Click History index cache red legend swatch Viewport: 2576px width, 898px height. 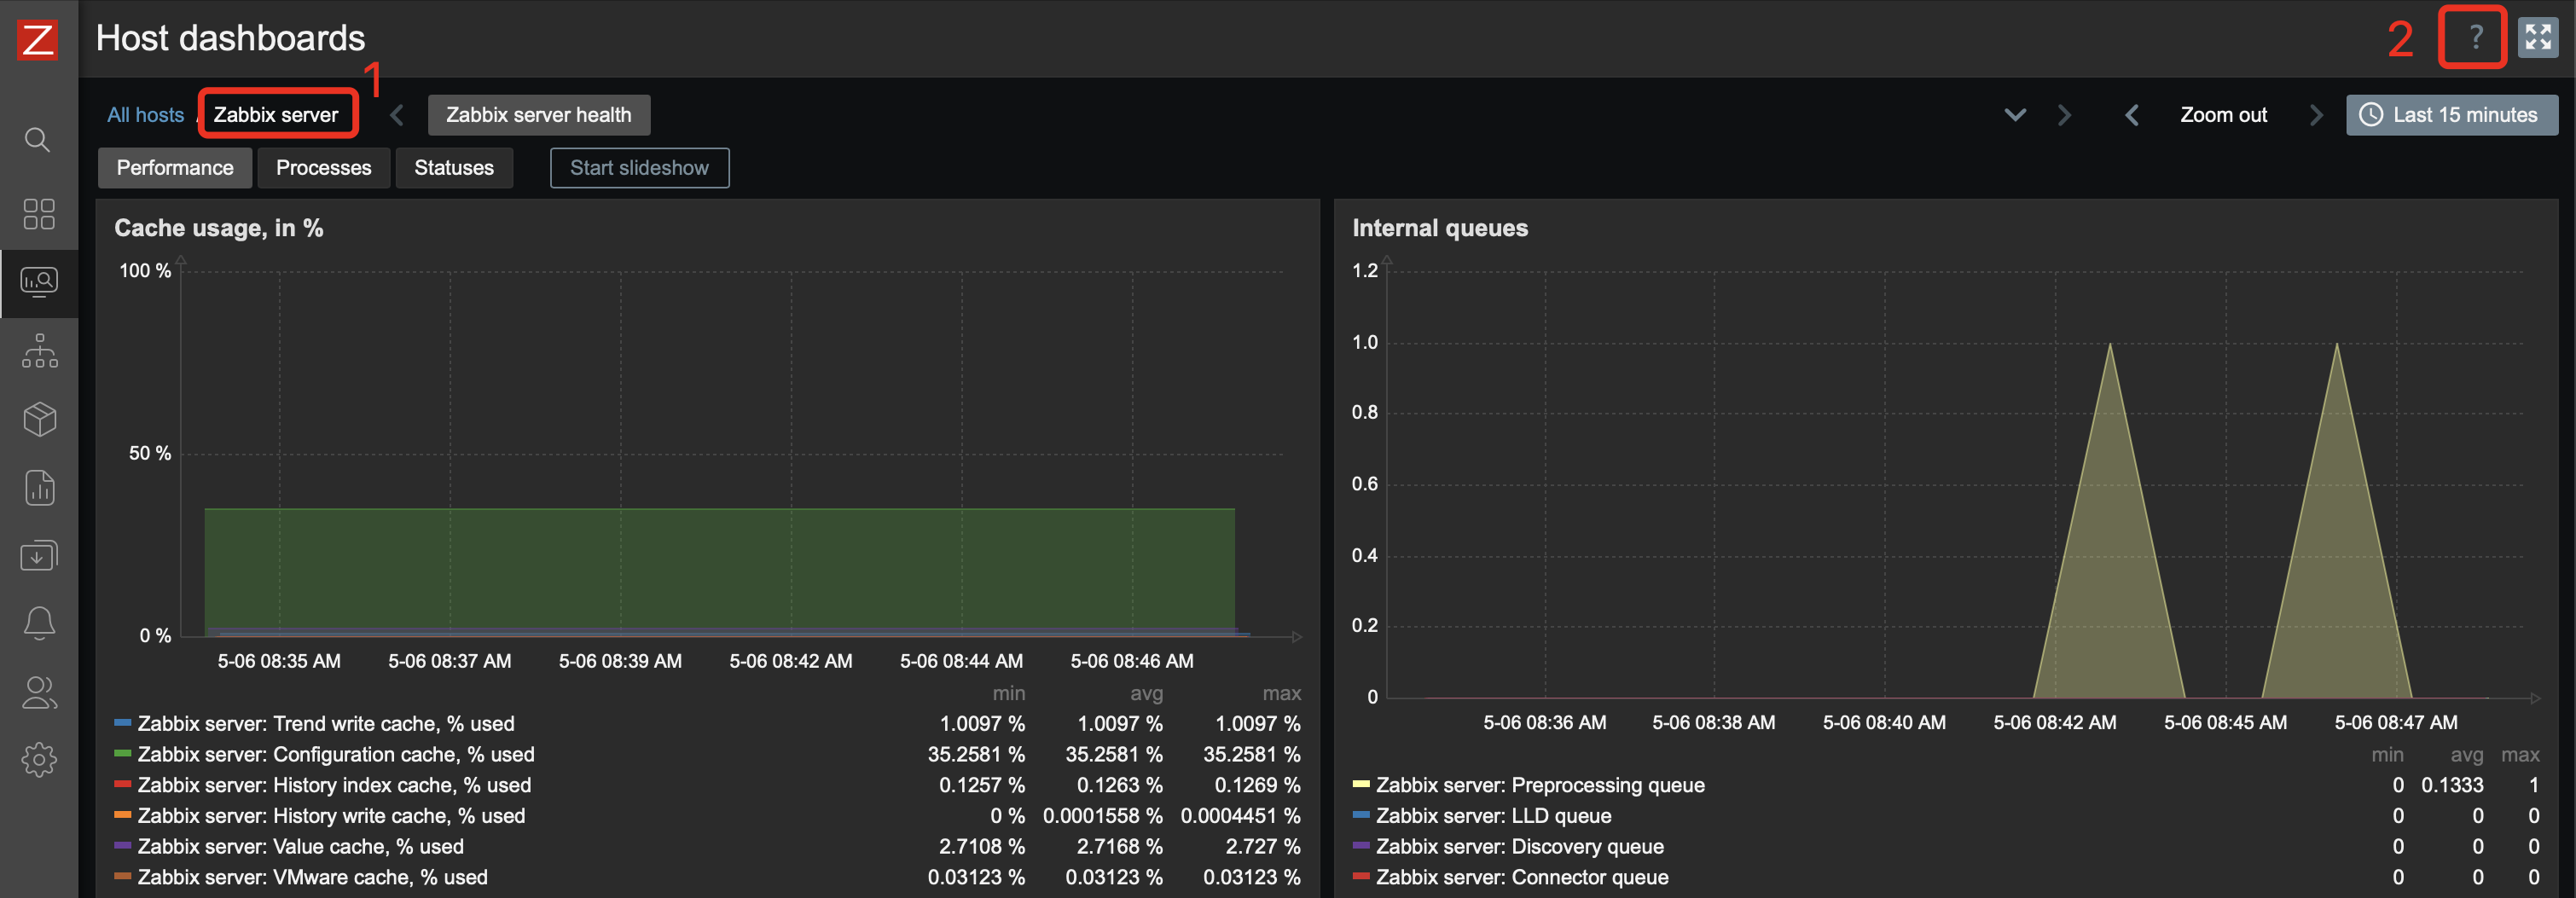123,784
